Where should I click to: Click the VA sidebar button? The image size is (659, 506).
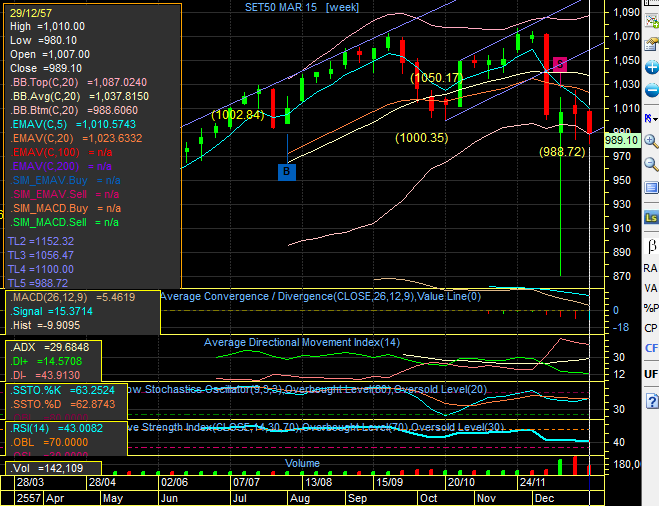pos(651,288)
